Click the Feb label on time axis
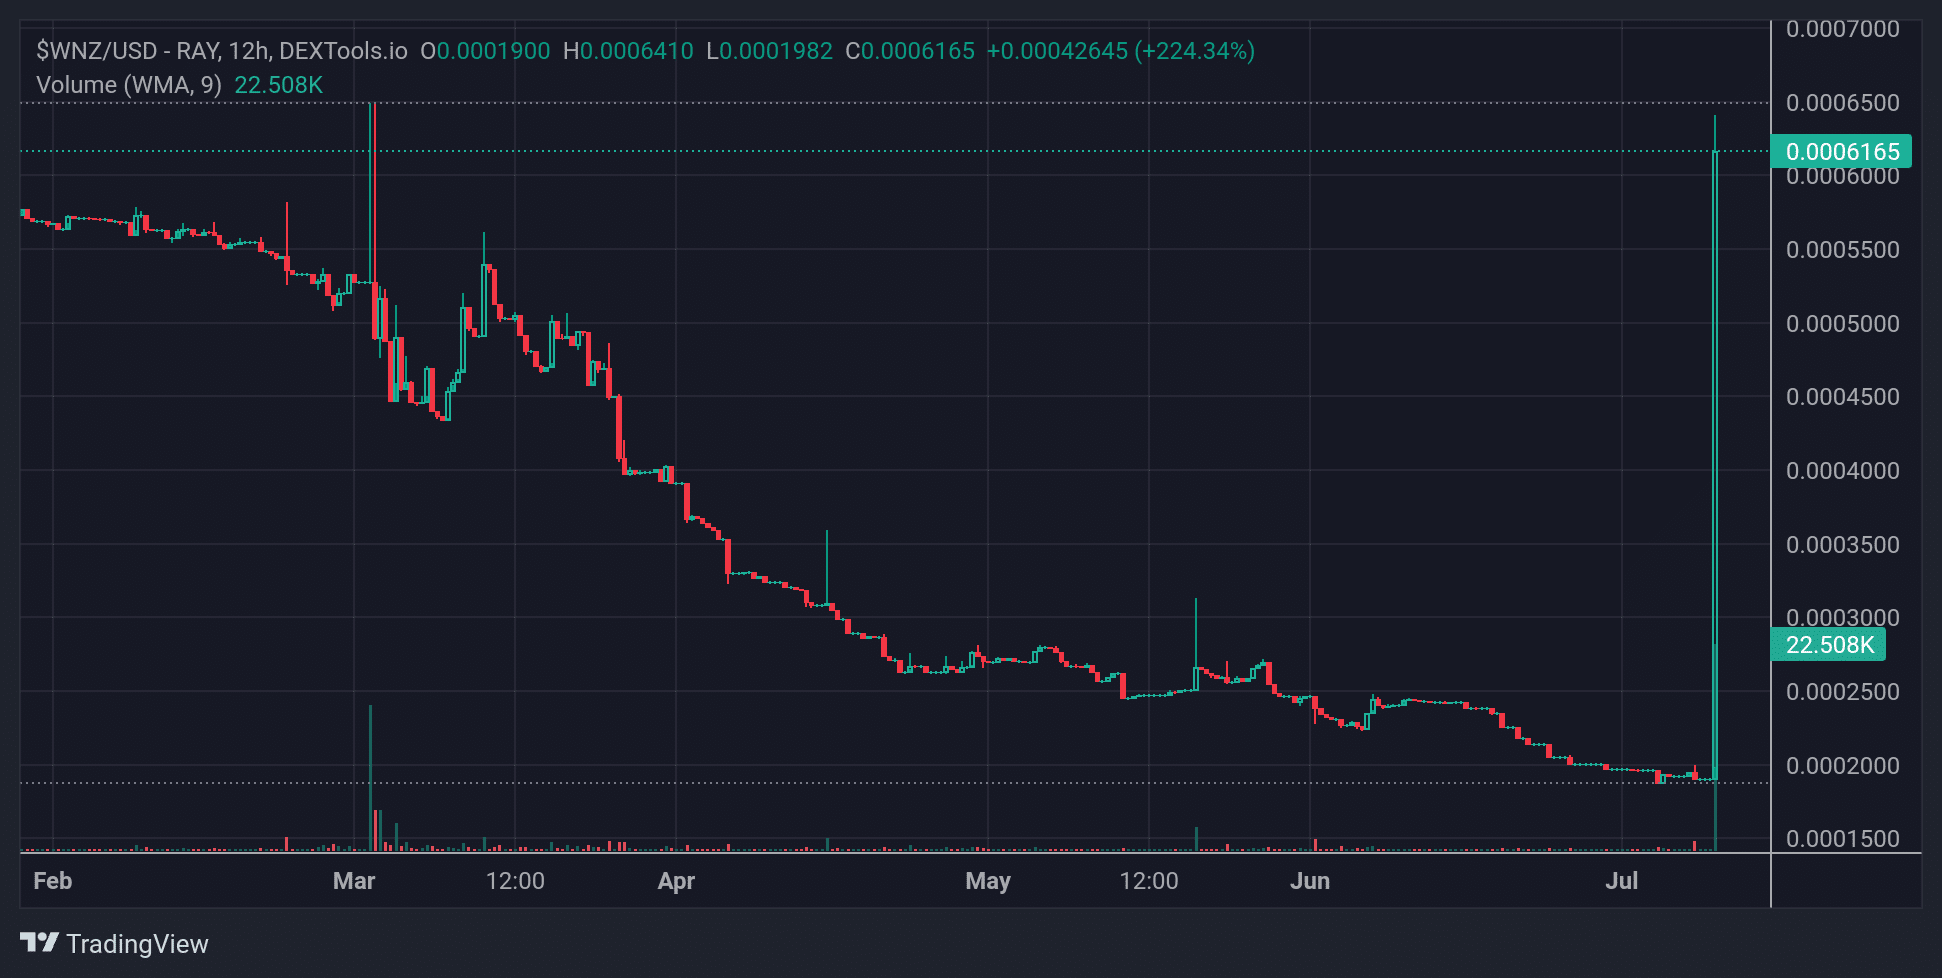This screenshot has width=1942, height=978. pyautogui.click(x=53, y=881)
